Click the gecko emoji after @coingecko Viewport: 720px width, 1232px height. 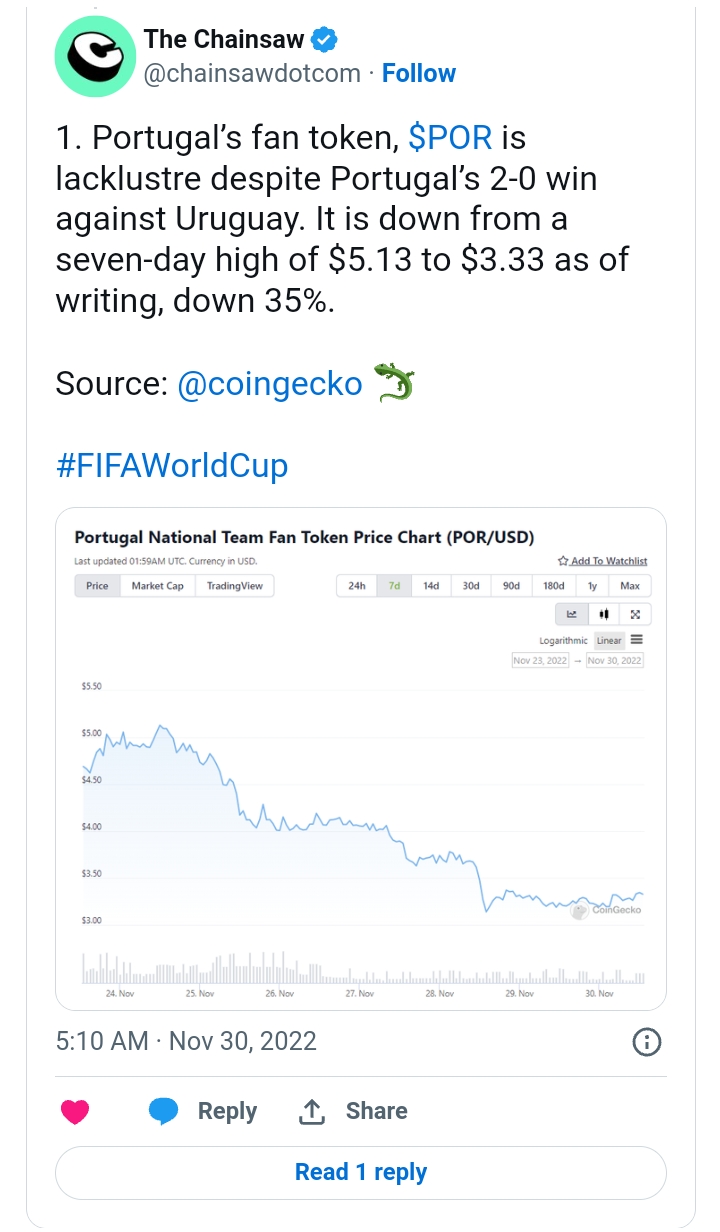(393, 384)
